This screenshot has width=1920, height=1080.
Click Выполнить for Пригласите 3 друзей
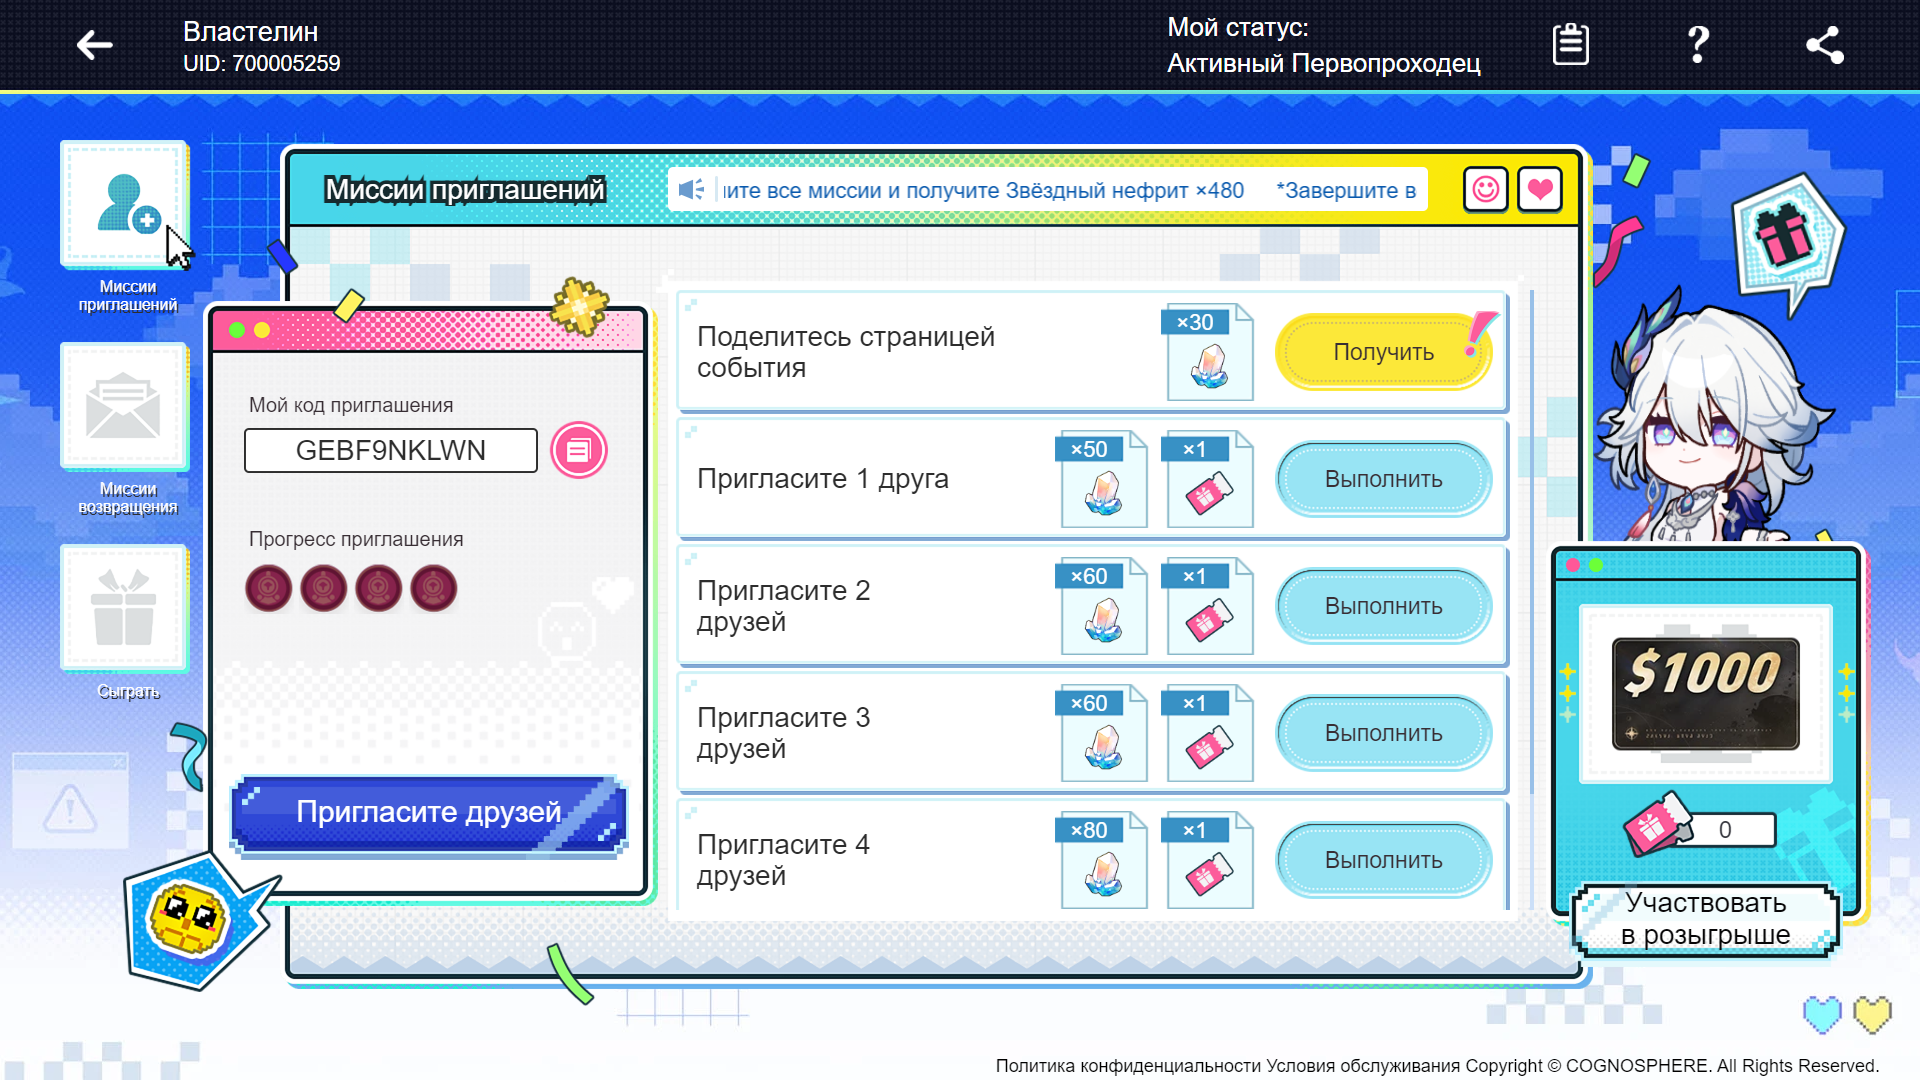1383,733
